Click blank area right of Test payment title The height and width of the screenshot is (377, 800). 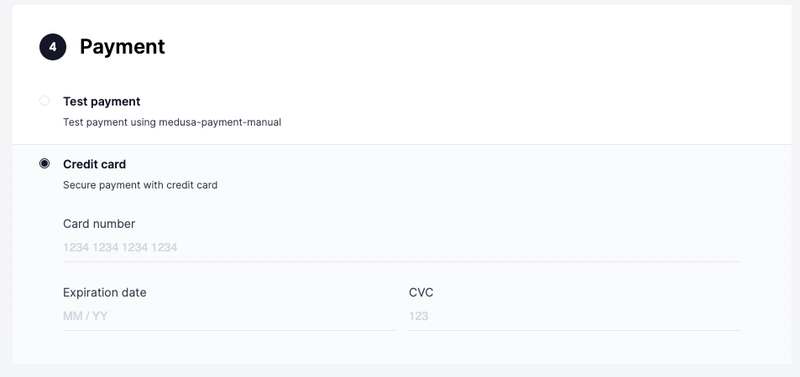[459, 102]
